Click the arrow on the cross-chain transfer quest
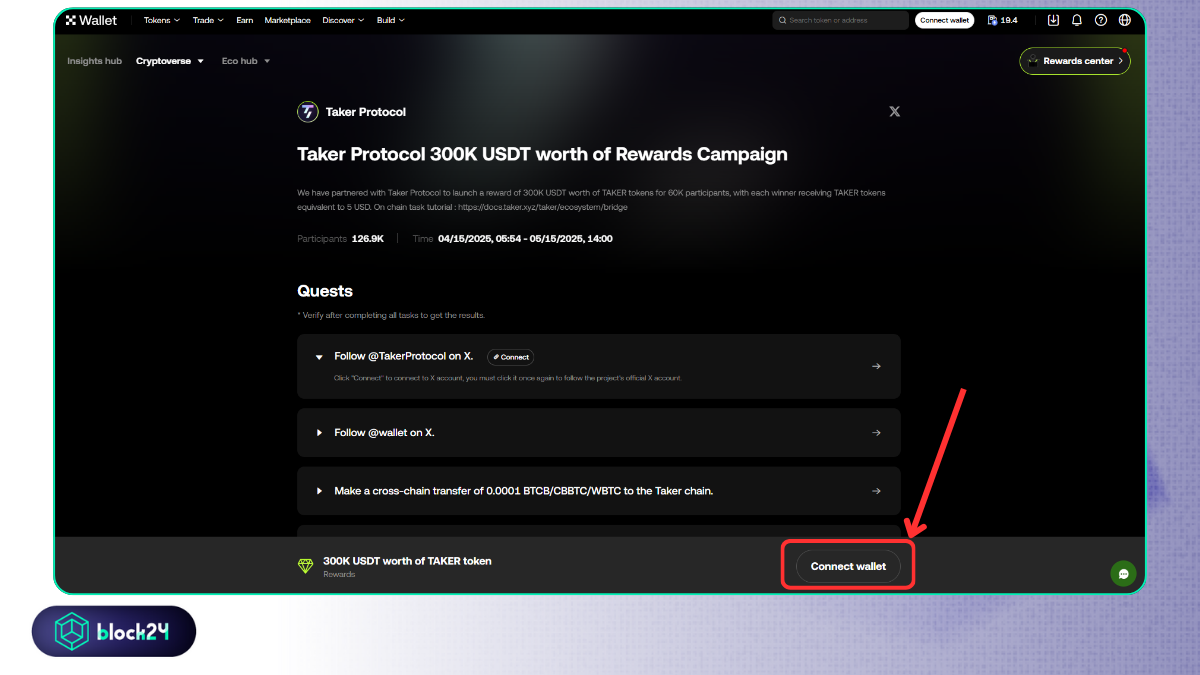1200x675 pixels. click(x=876, y=491)
